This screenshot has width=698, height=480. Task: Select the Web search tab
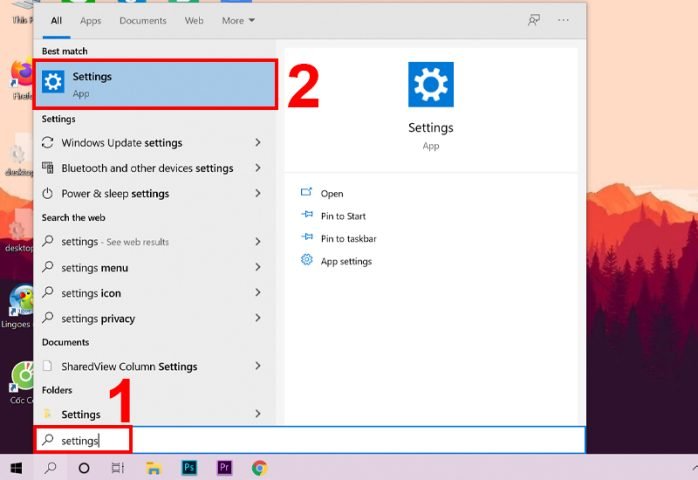[x=194, y=20]
